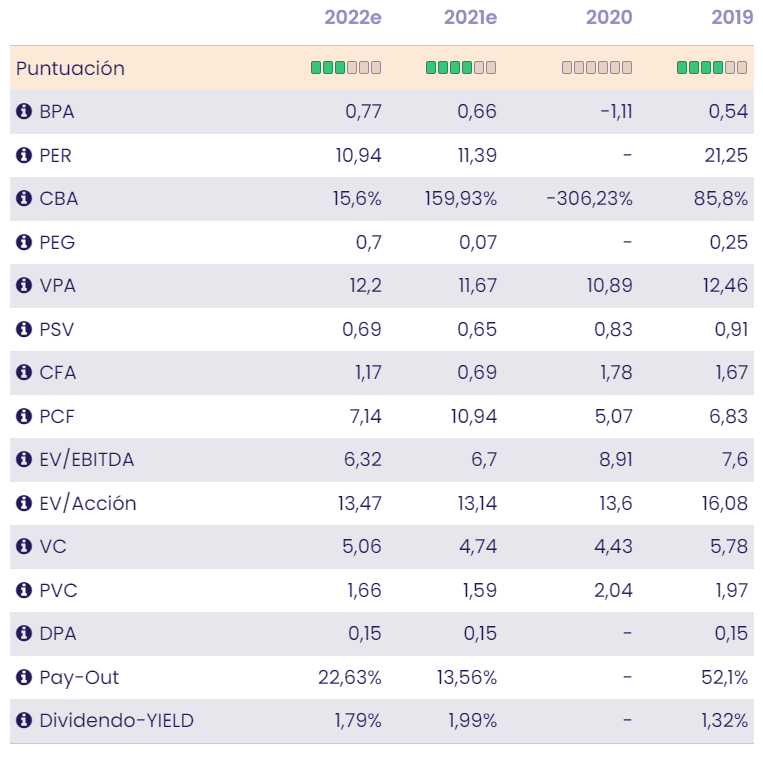Image resolution: width=763 pixels, height=759 pixels.
Task: Click the 2019 column header
Action: (731, 17)
